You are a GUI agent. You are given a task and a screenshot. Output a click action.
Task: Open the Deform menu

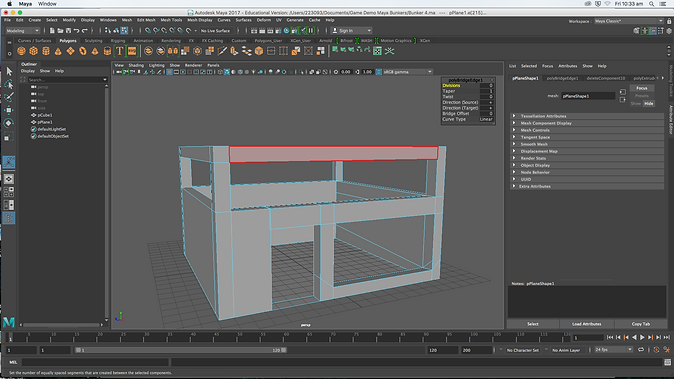pyautogui.click(x=264, y=20)
